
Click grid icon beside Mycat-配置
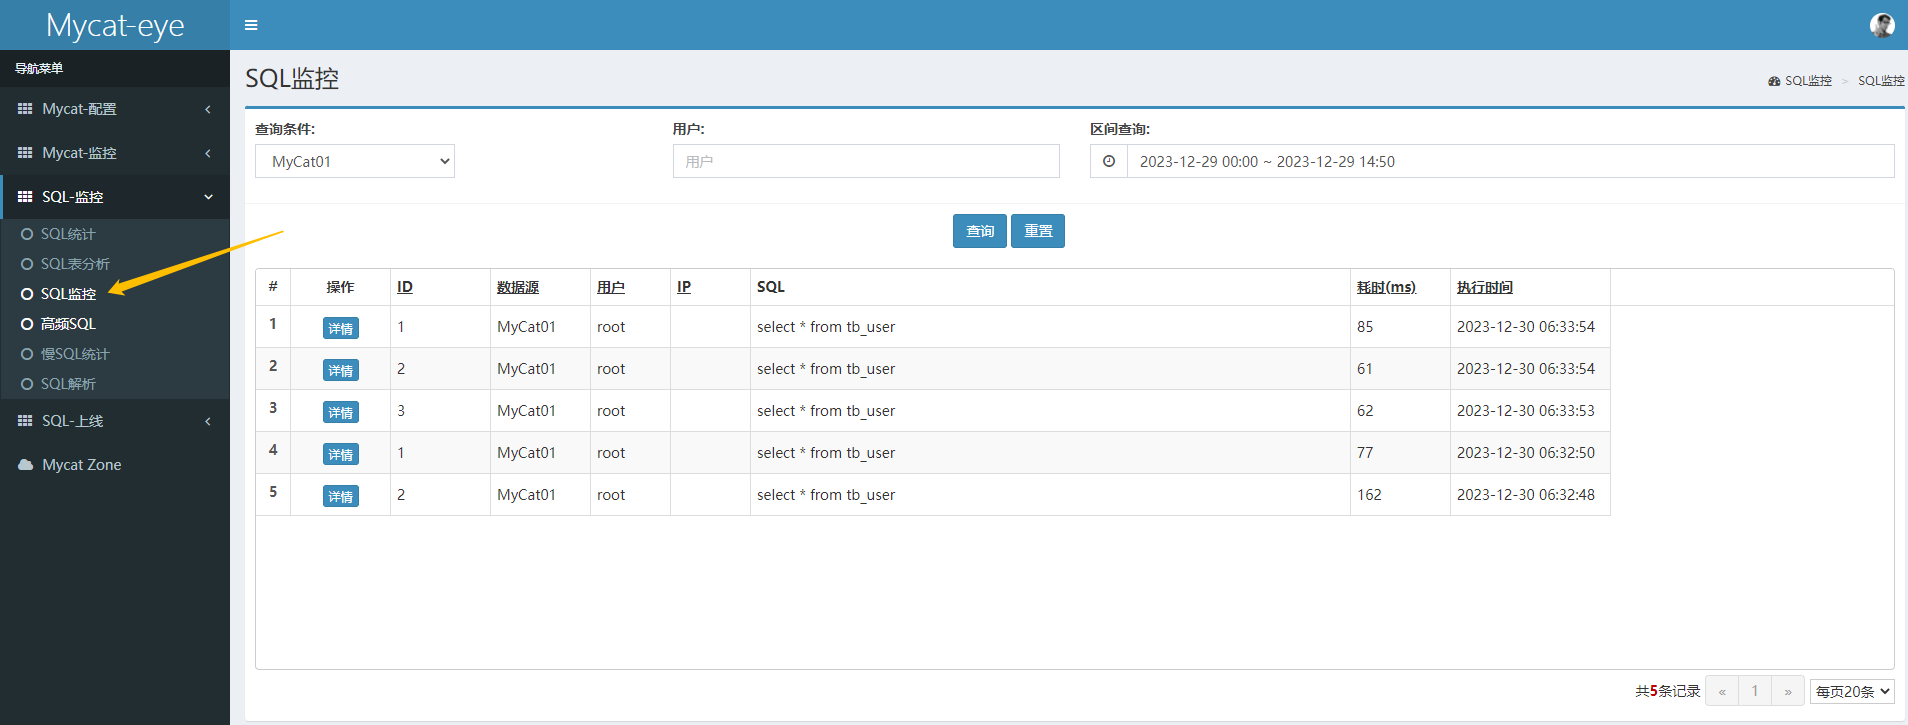[x=25, y=109]
